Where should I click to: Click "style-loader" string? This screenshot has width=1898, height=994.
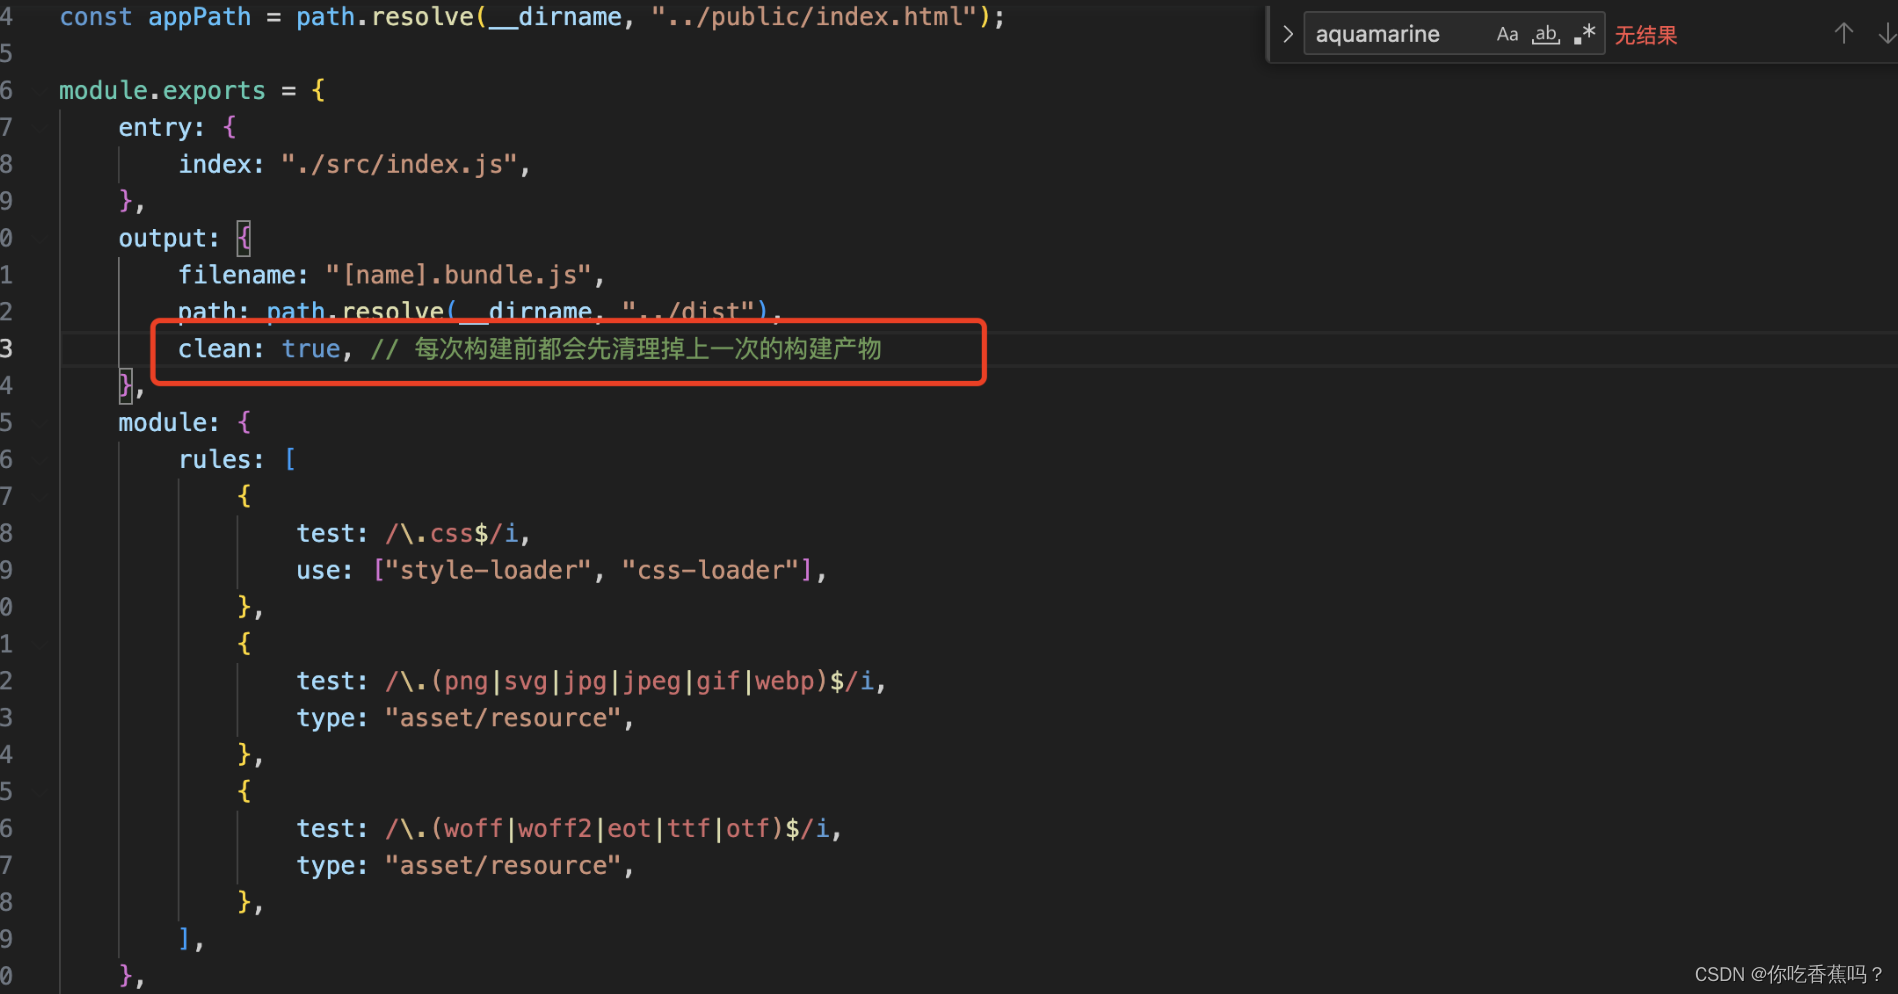click(x=489, y=571)
